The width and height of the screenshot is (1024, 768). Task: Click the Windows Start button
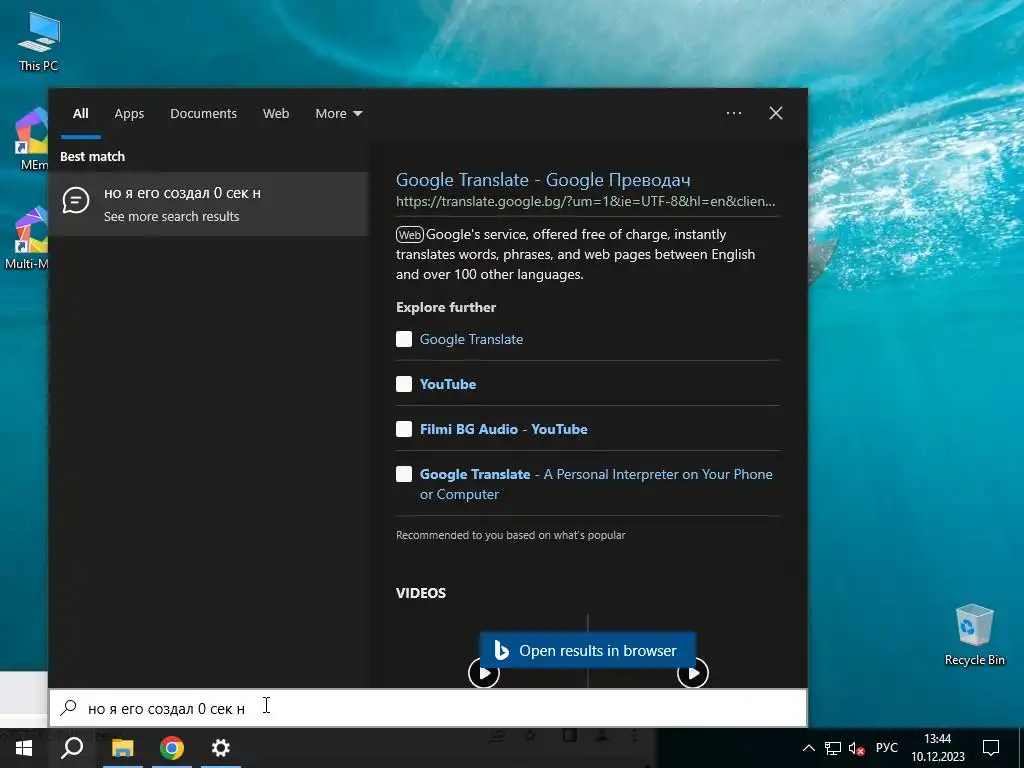24,748
